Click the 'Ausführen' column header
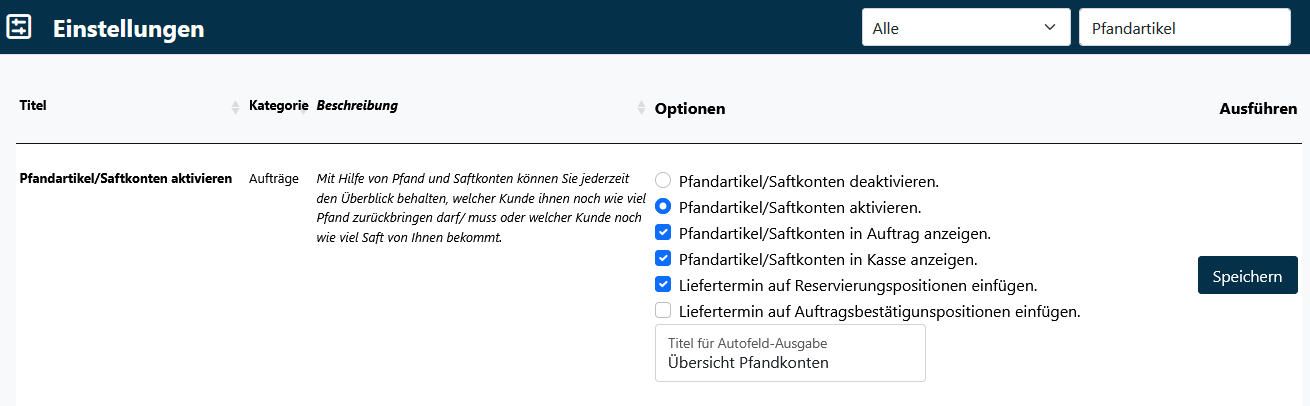Image resolution: width=1310 pixels, height=406 pixels. click(x=1258, y=108)
